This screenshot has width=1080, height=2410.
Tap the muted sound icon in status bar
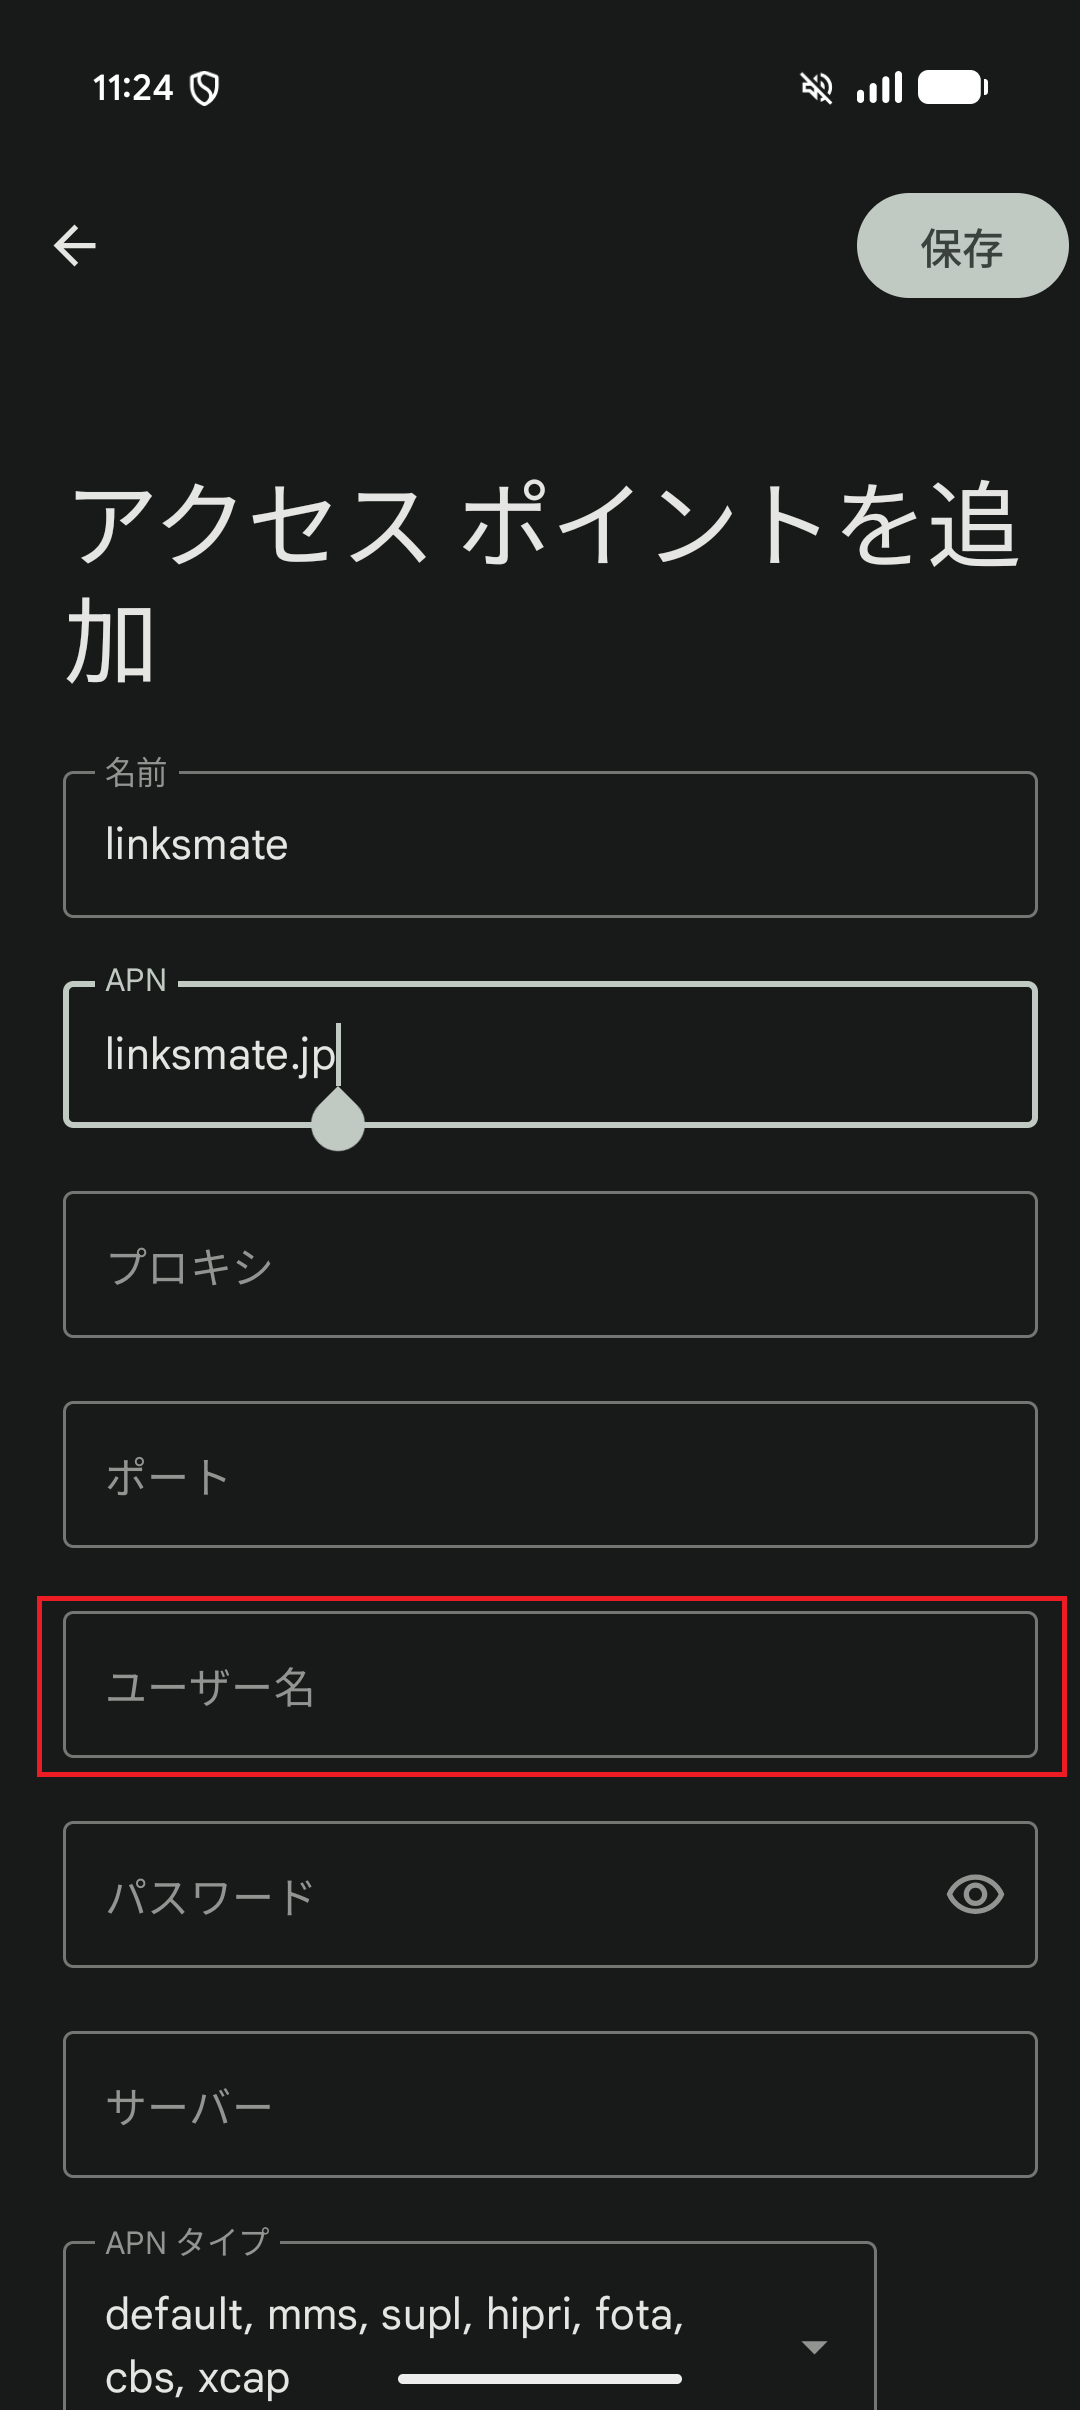click(817, 88)
